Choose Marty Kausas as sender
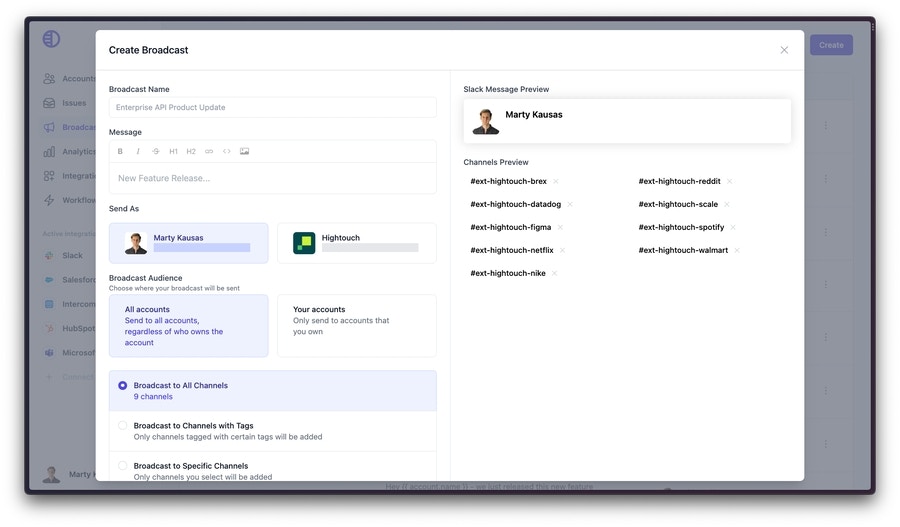This screenshot has height=527, width=900. 188,243
